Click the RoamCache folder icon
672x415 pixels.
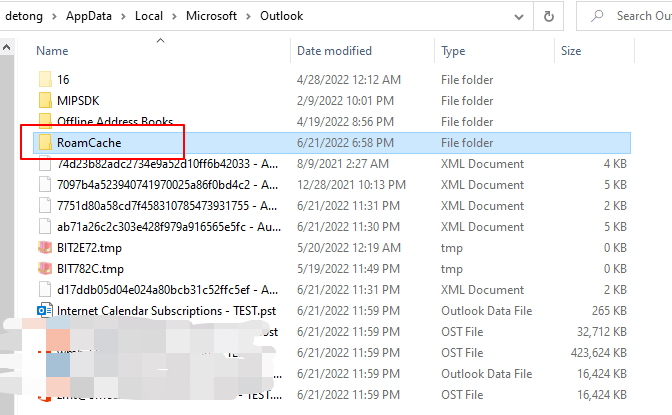pyautogui.click(x=44, y=143)
